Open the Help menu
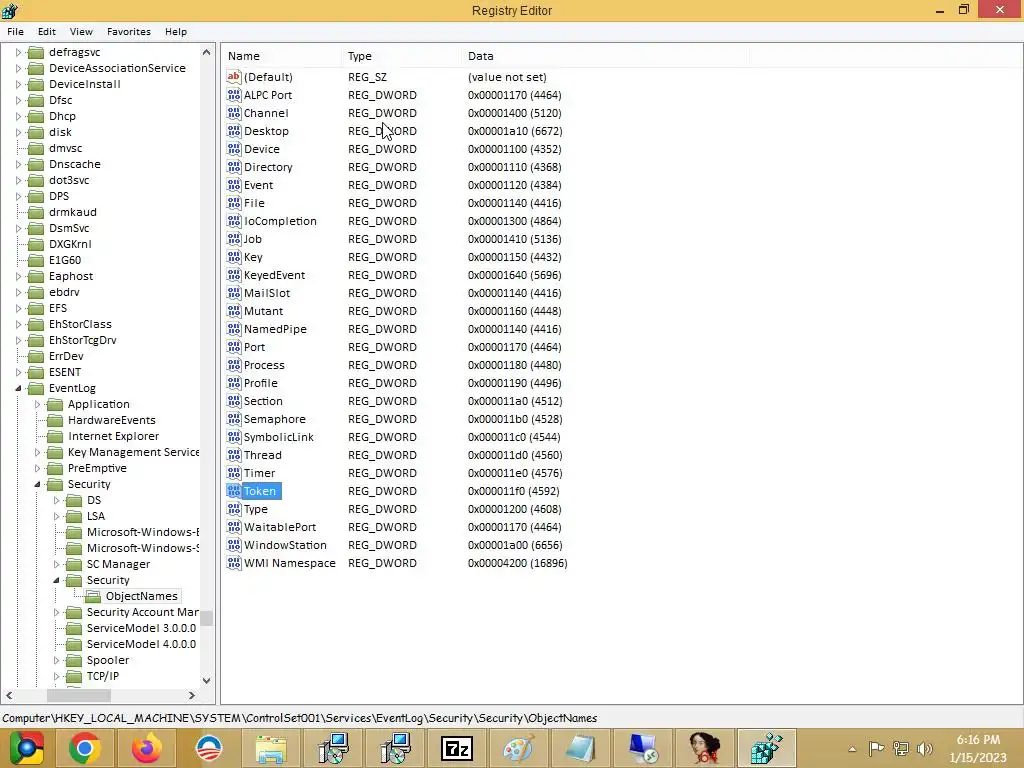This screenshot has width=1024, height=768. coord(176,31)
